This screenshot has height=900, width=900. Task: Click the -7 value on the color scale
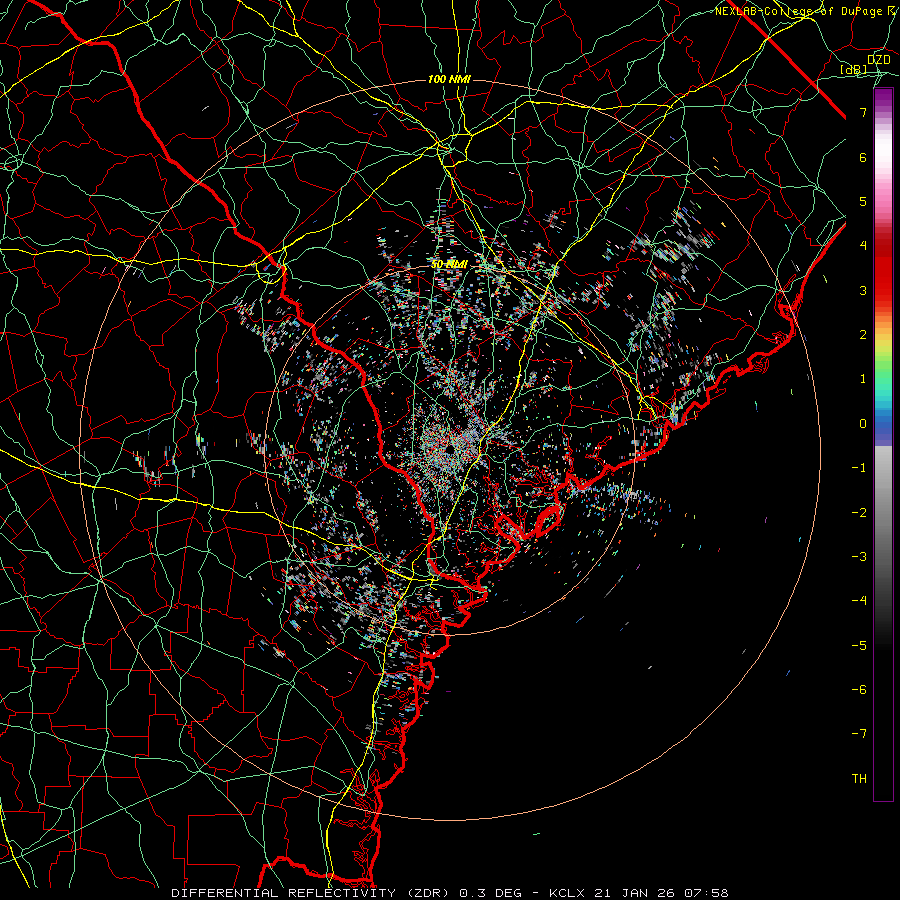pos(859,734)
